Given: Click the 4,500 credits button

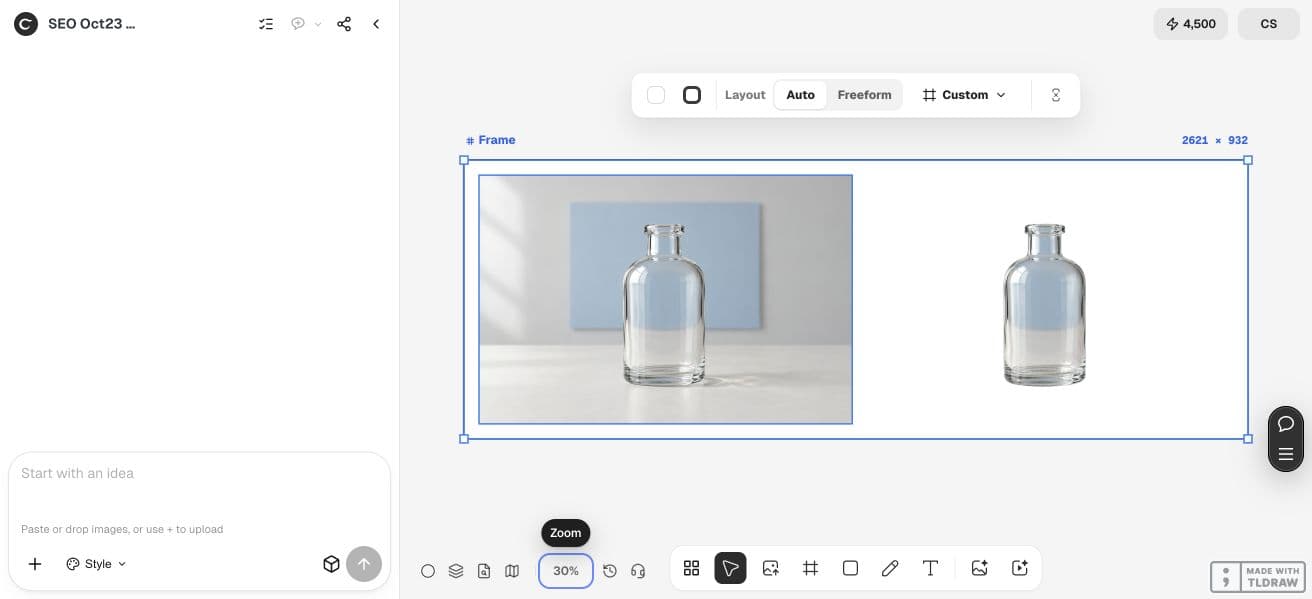Looking at the screenshot, I should pos(1190,24).
